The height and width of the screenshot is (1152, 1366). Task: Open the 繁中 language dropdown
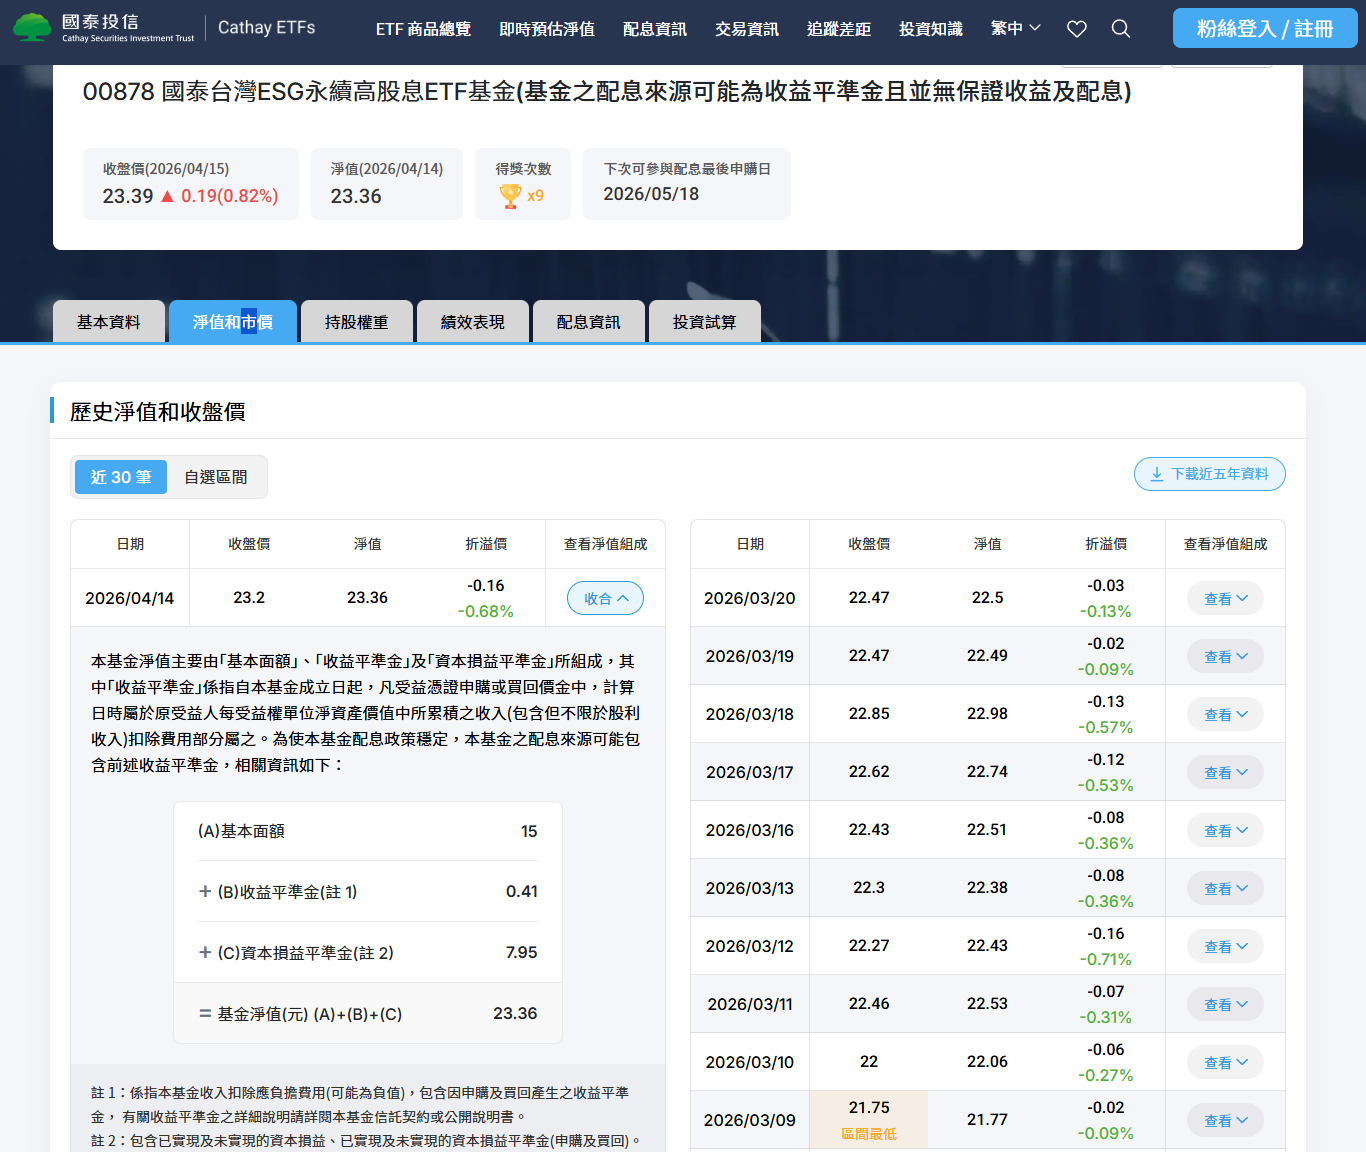[x=1014, y=29]
